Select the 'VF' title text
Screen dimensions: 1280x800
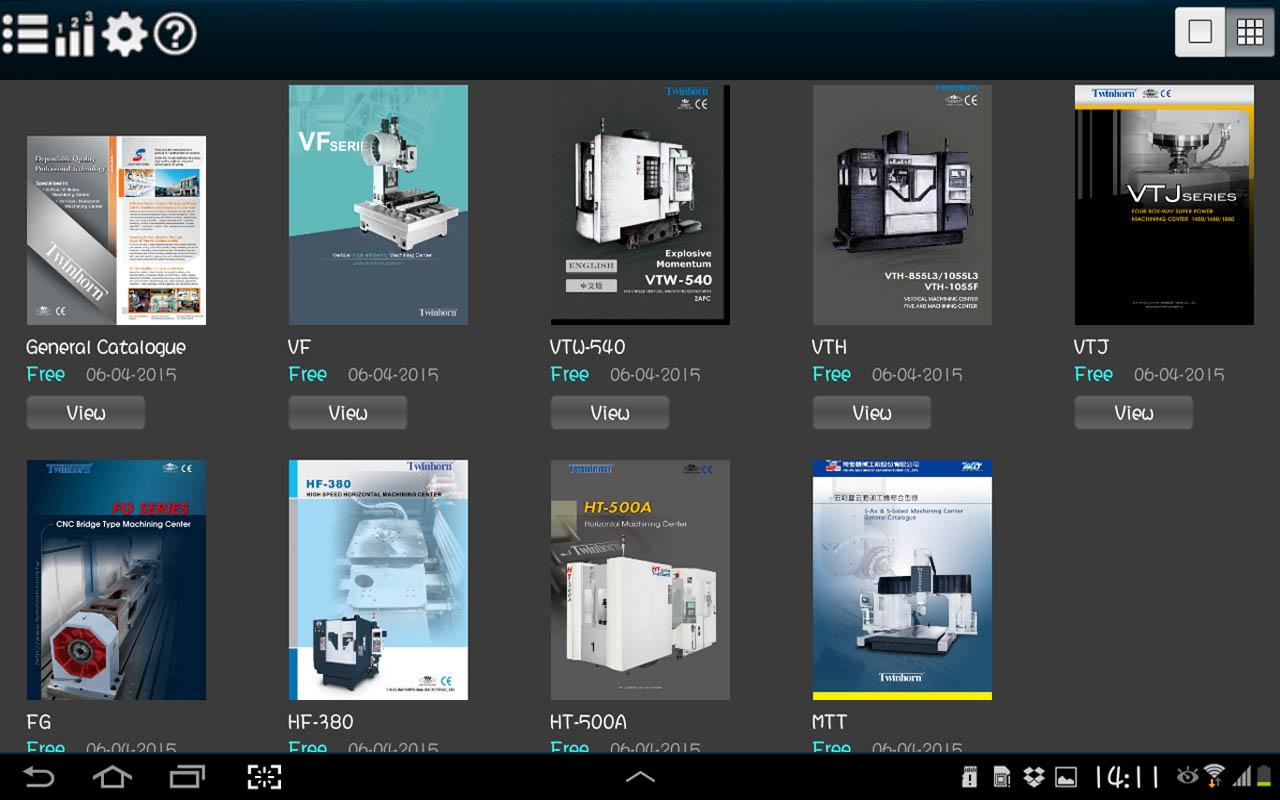pos(300,347)
